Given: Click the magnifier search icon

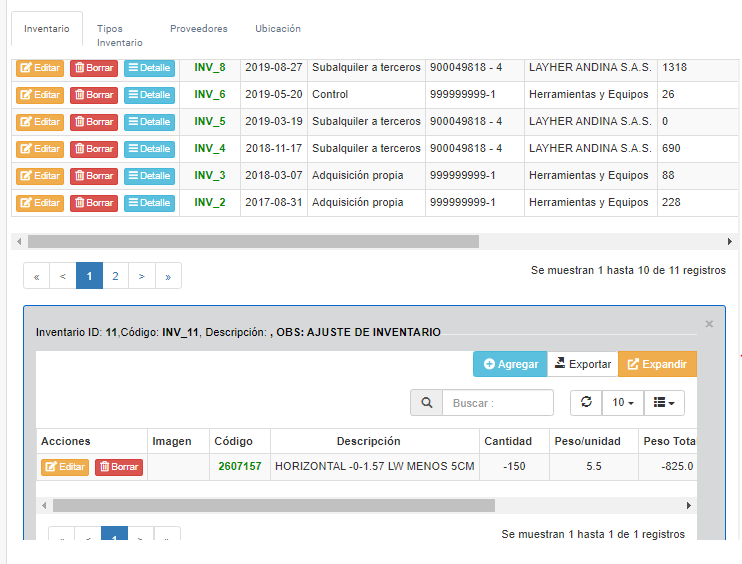Looking at the screenshot, I should [427, 403].
